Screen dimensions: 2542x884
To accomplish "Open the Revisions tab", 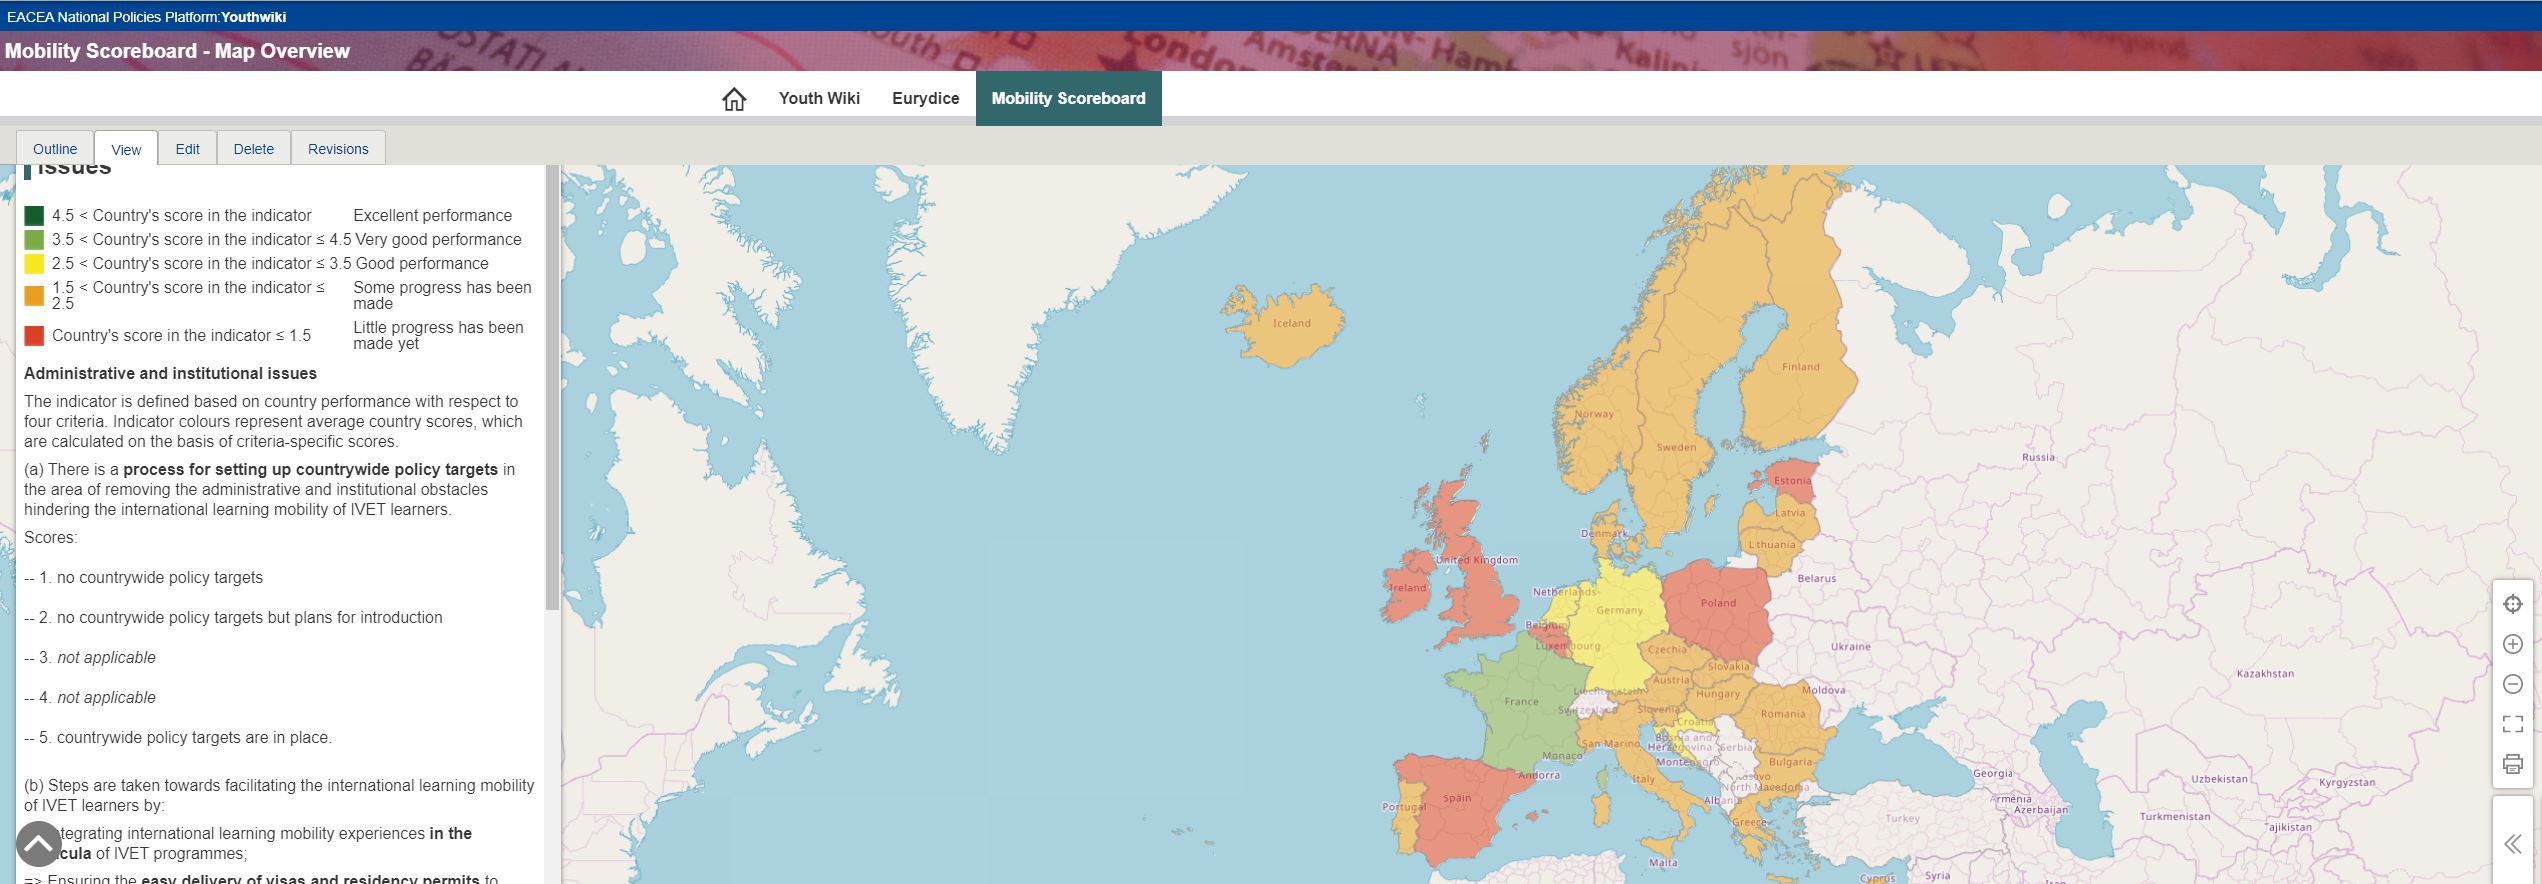I will pos(338,149).
